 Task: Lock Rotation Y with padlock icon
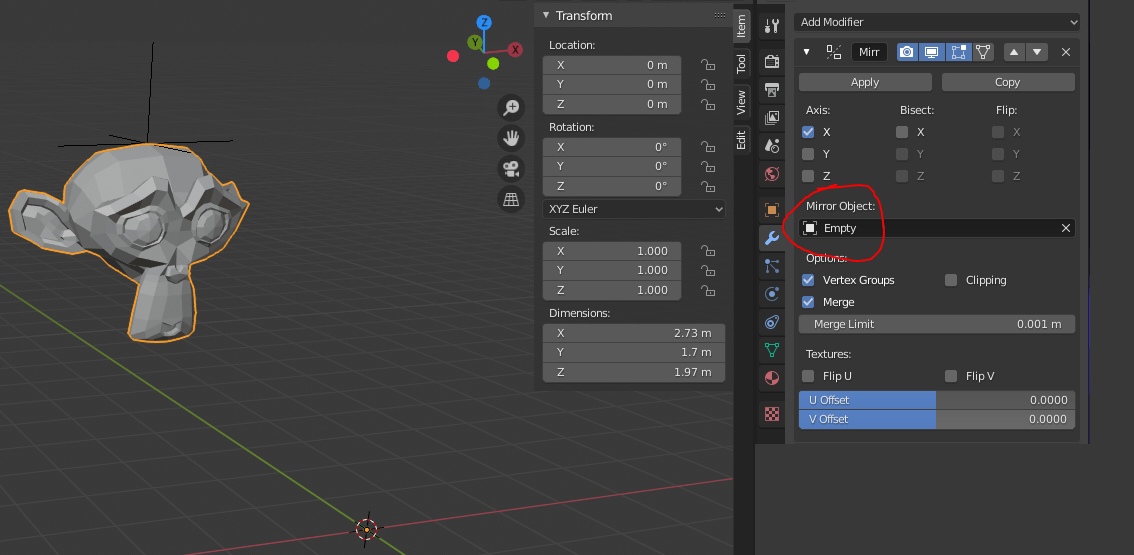[707, 166]
